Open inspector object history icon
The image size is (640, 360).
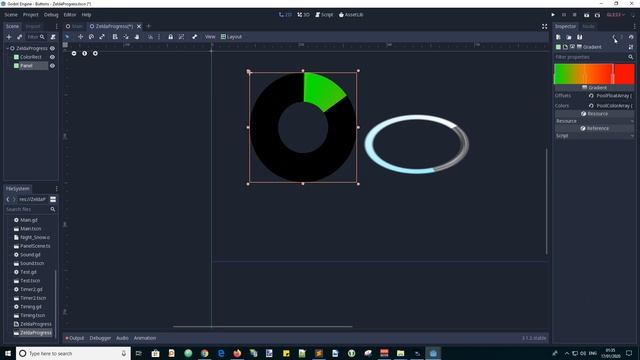(631, 37)
